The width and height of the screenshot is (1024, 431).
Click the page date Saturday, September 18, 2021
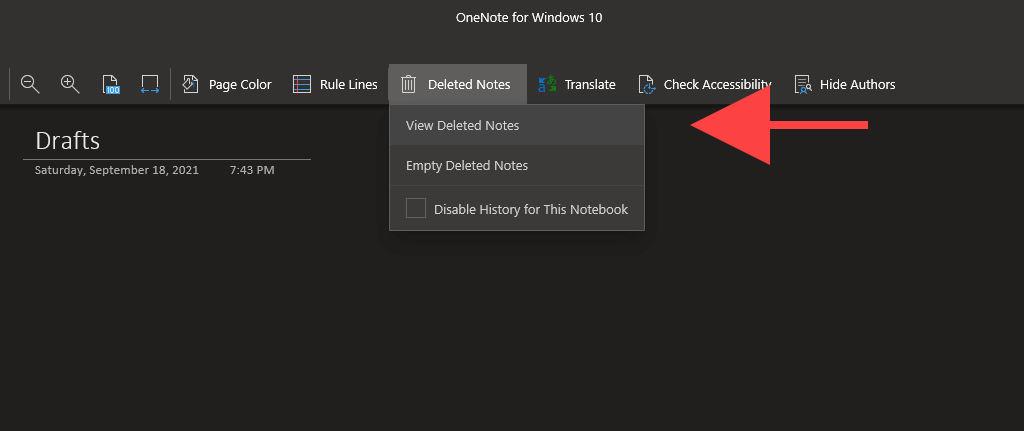[x=117, y=170]
